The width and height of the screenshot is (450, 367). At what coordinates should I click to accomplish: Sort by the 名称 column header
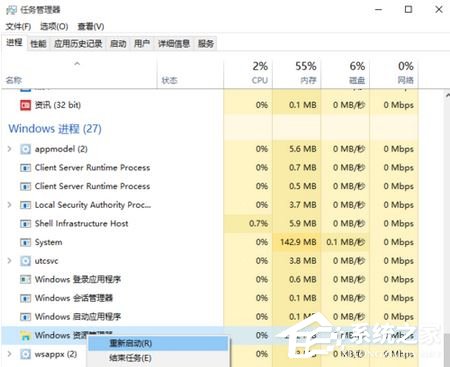[x=14, y=80]
